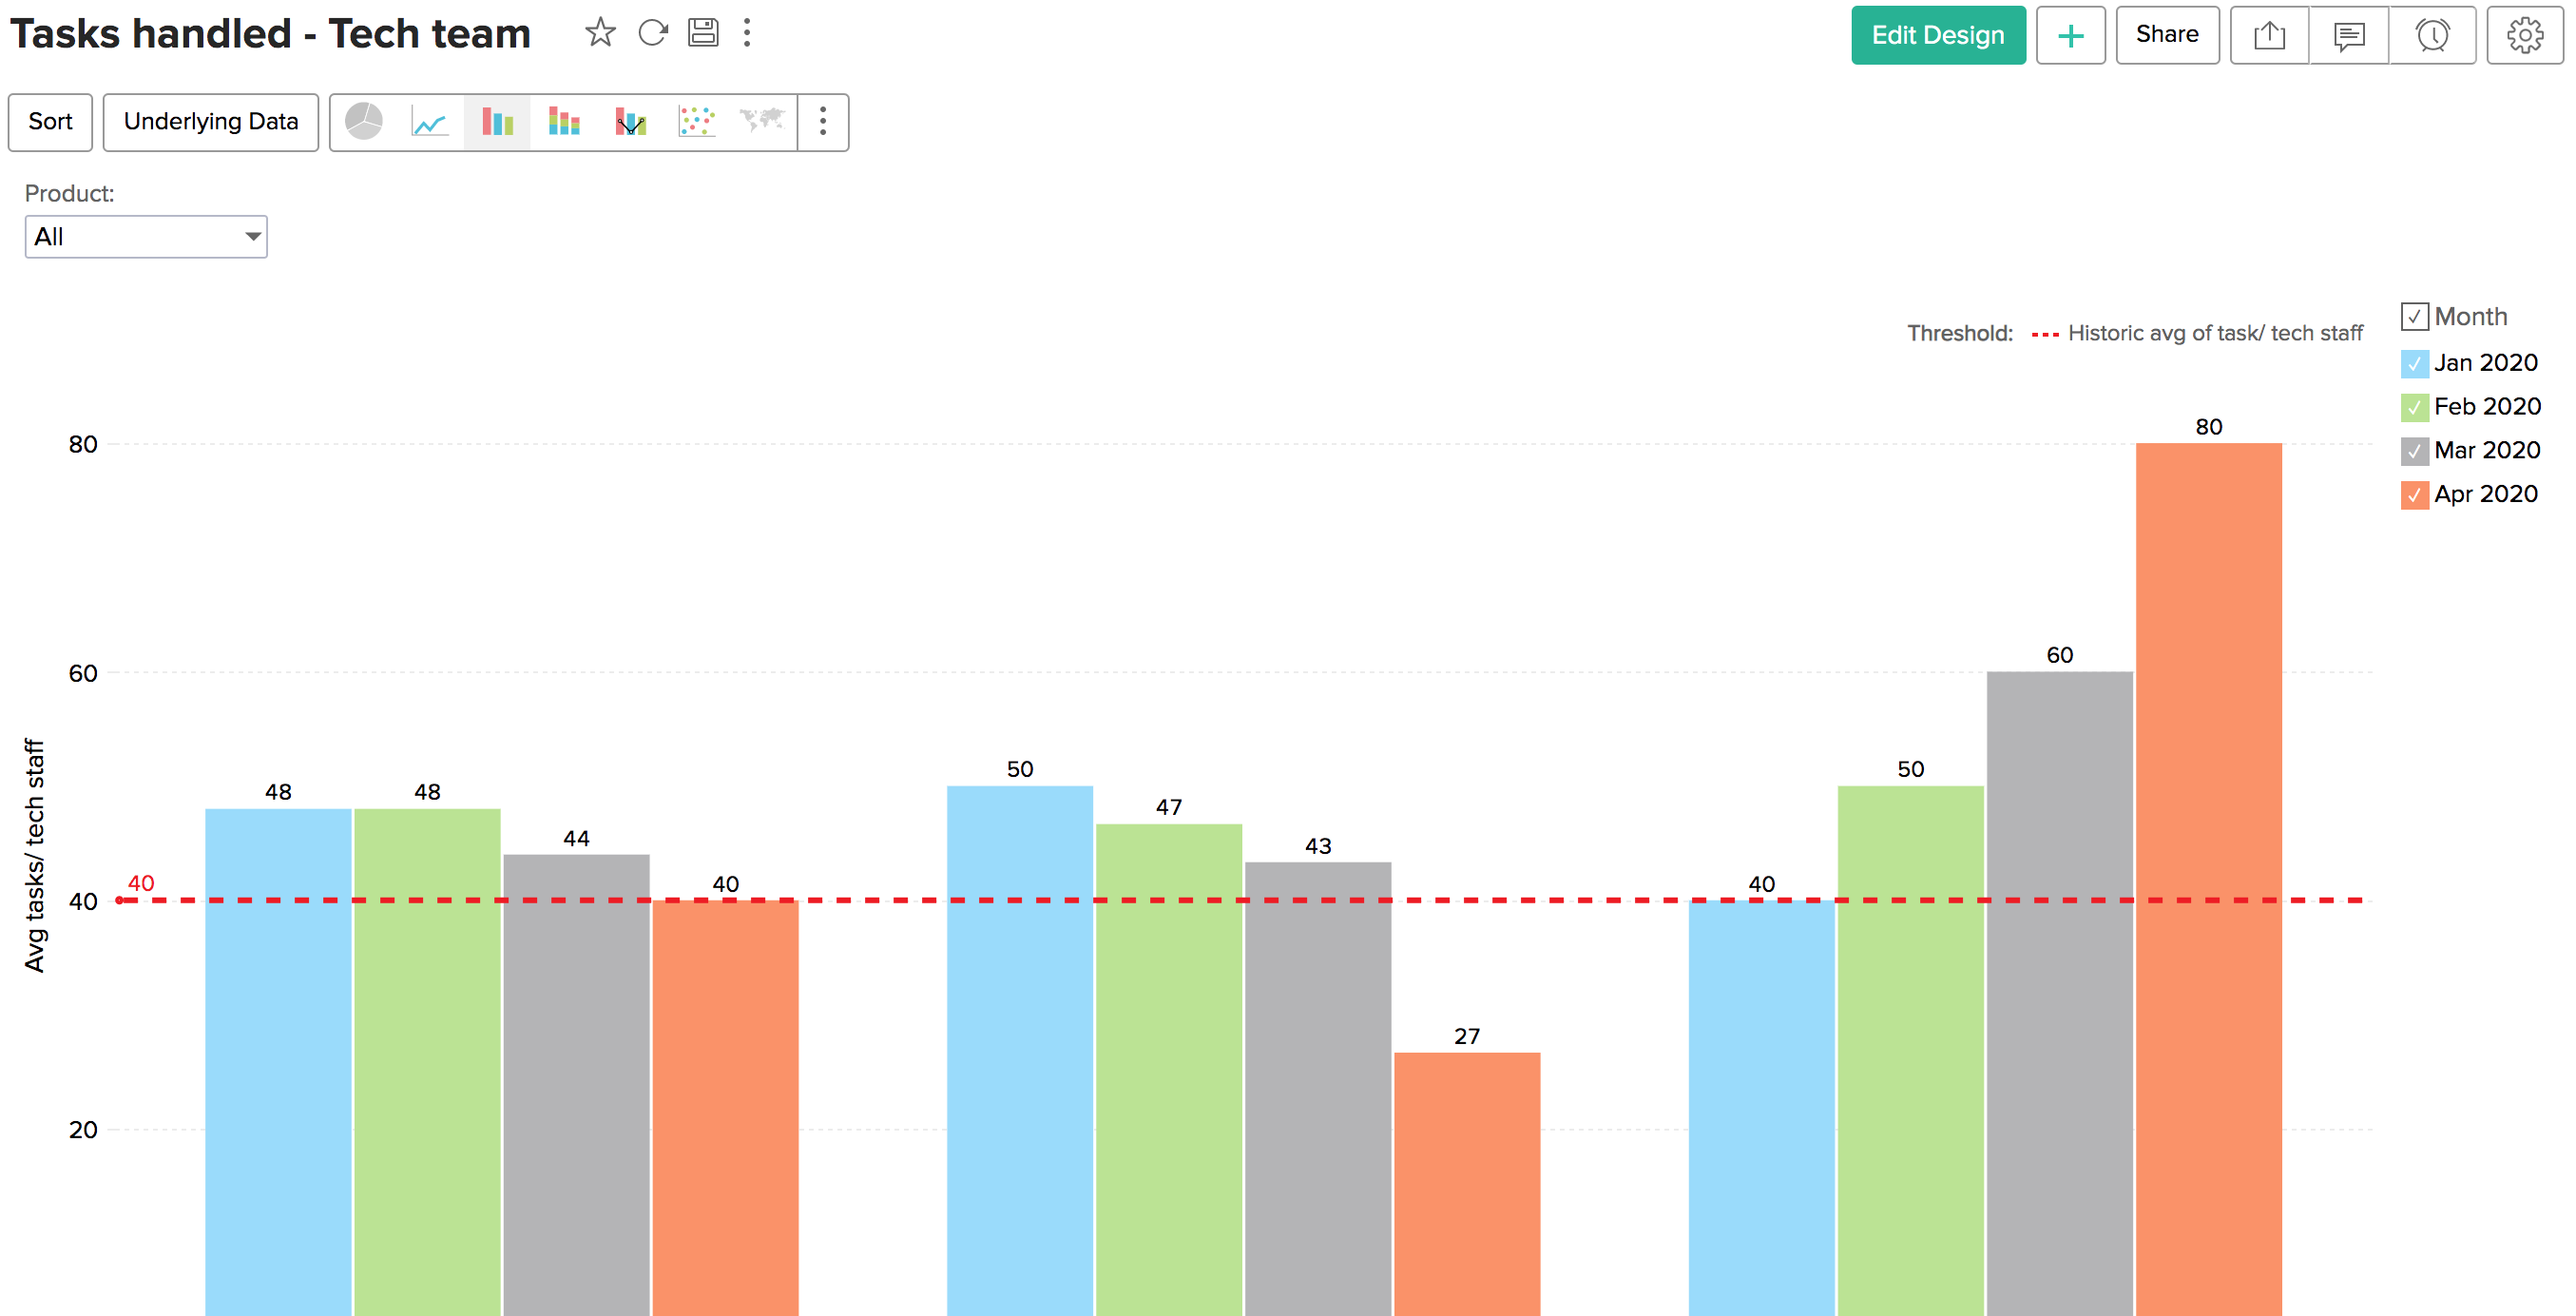This screenshot has height=1316, width=2576.
Task: Choose the map chart icon
Action: coord(762,122)
